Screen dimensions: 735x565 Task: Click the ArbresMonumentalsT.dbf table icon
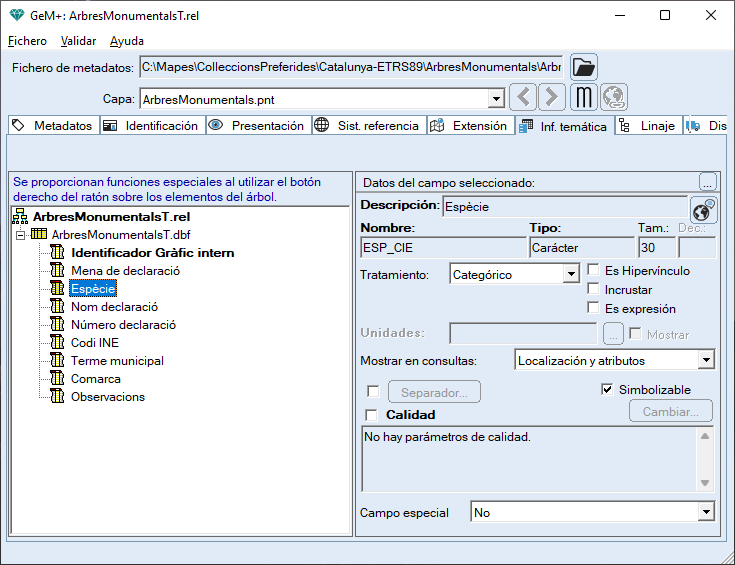click(39, 234)
